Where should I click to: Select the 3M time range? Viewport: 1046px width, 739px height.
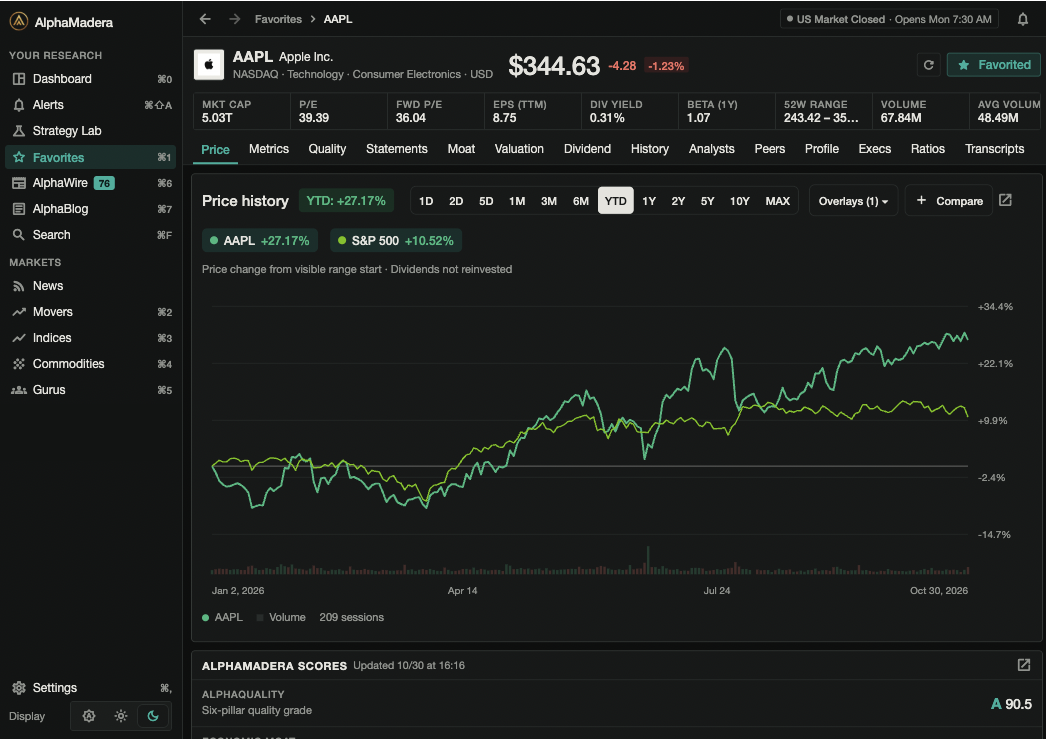pyautogui.click(x=549, y=201)
